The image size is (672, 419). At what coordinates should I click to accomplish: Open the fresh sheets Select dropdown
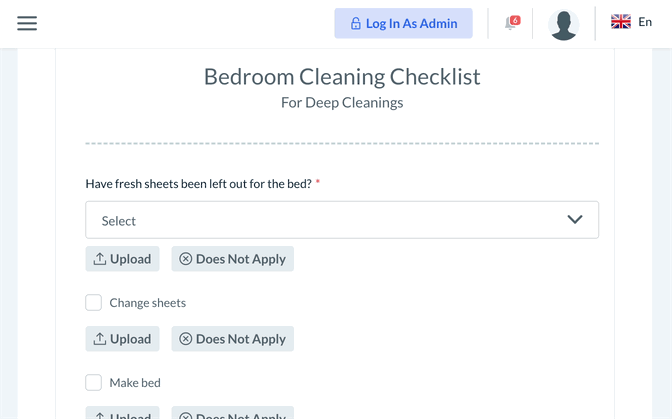tap(330, 221)
